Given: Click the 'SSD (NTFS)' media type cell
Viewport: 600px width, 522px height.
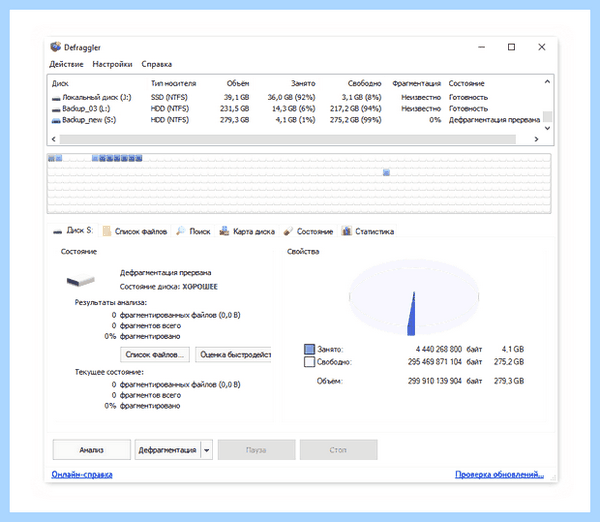Looking at the screenshot, I should pos(169,98).
